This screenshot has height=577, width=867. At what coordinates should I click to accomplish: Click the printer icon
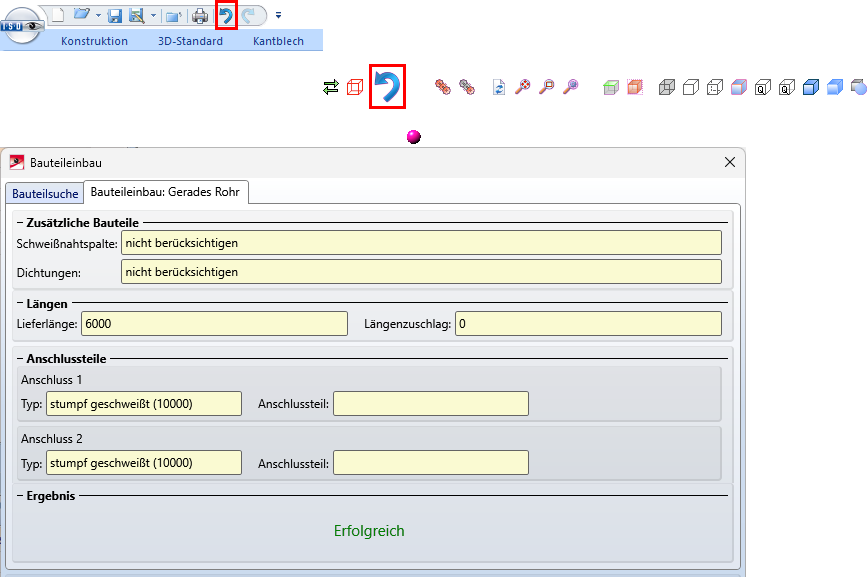(200, 15)
